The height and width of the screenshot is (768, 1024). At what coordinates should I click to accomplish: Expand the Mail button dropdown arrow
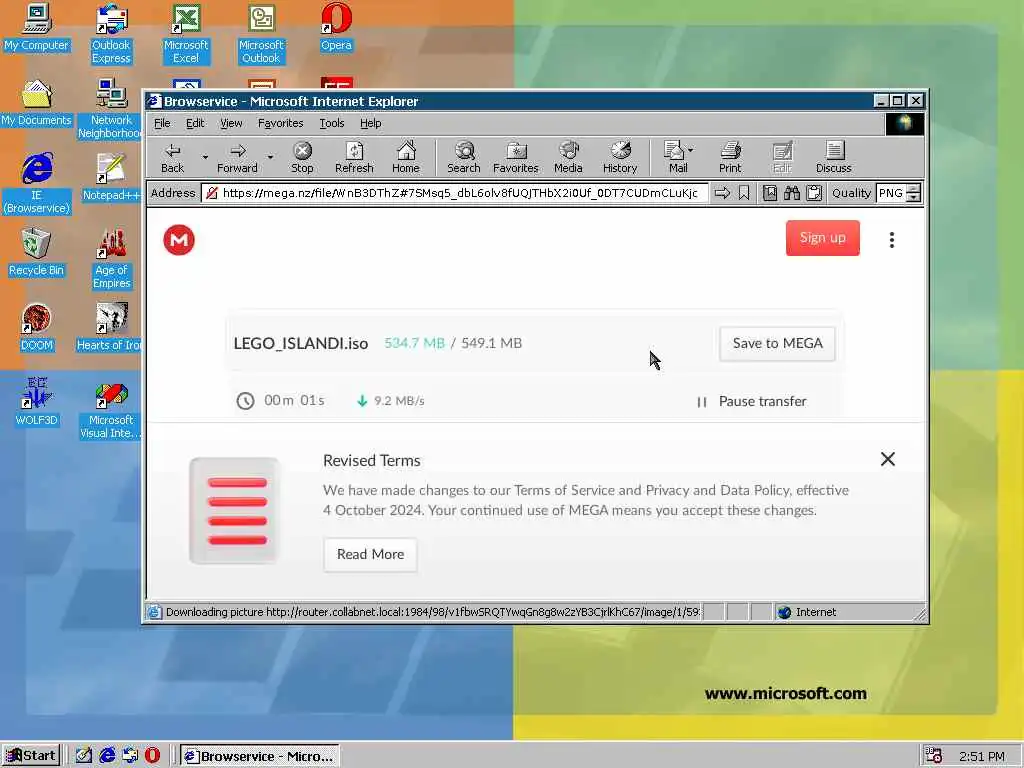(691, 150)
